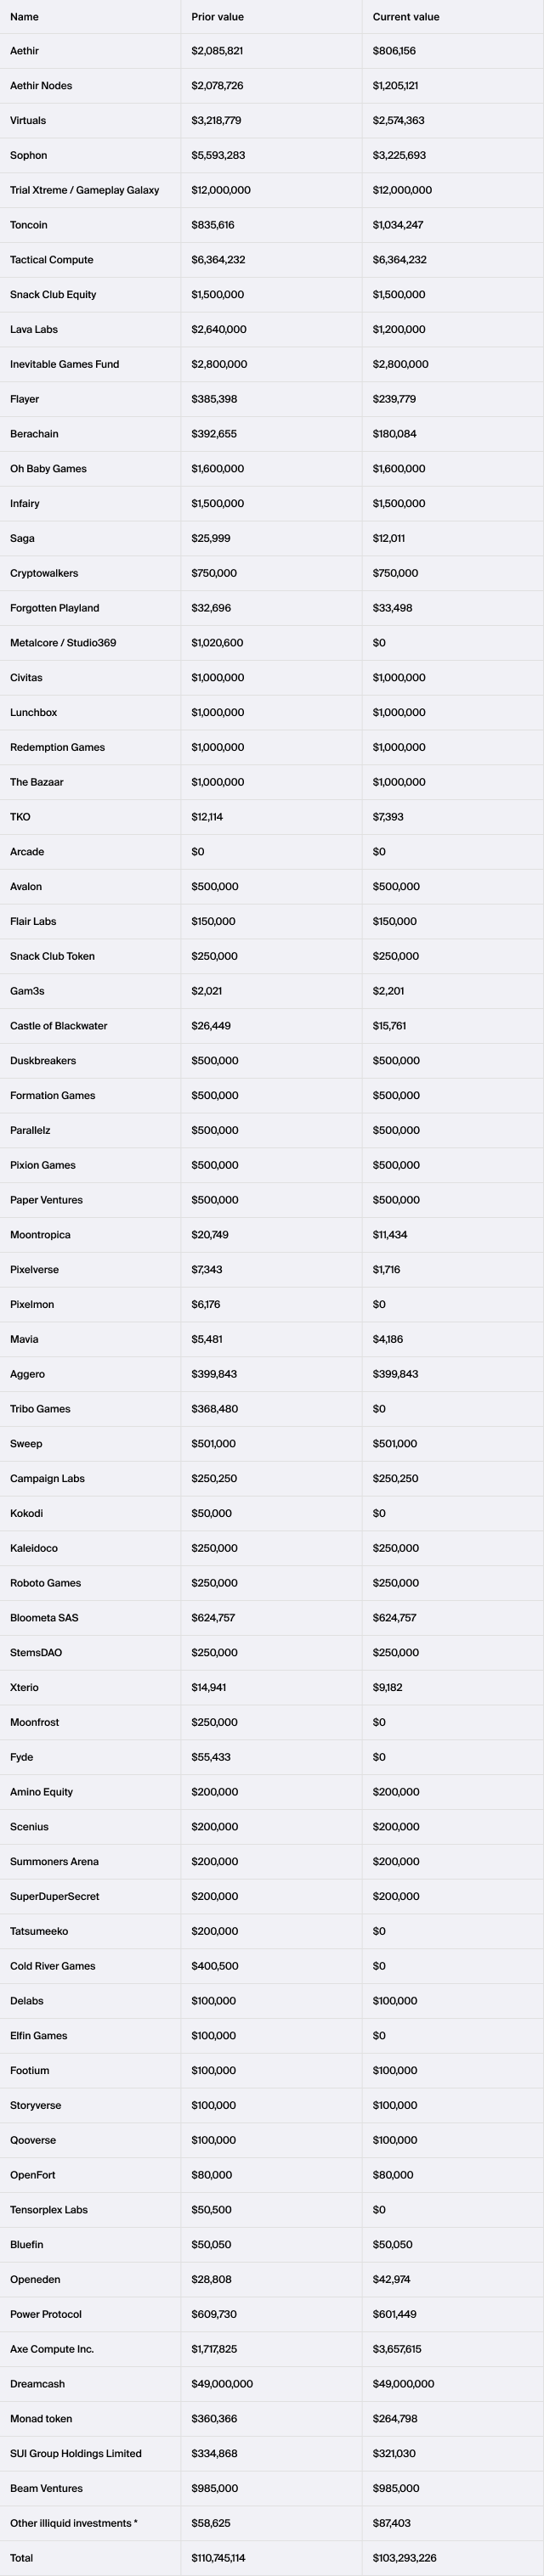The image size is (544, 2576).
Task: Click Power Protocol current value $601,449
Action: point(396,2314)
